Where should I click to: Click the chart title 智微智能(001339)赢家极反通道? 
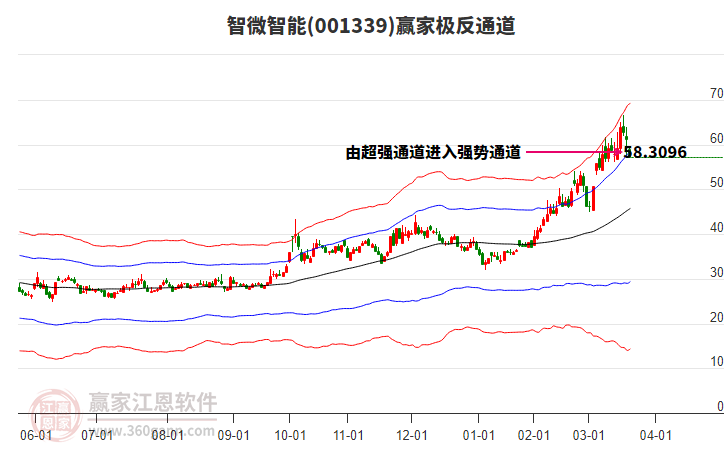(371, 25)
